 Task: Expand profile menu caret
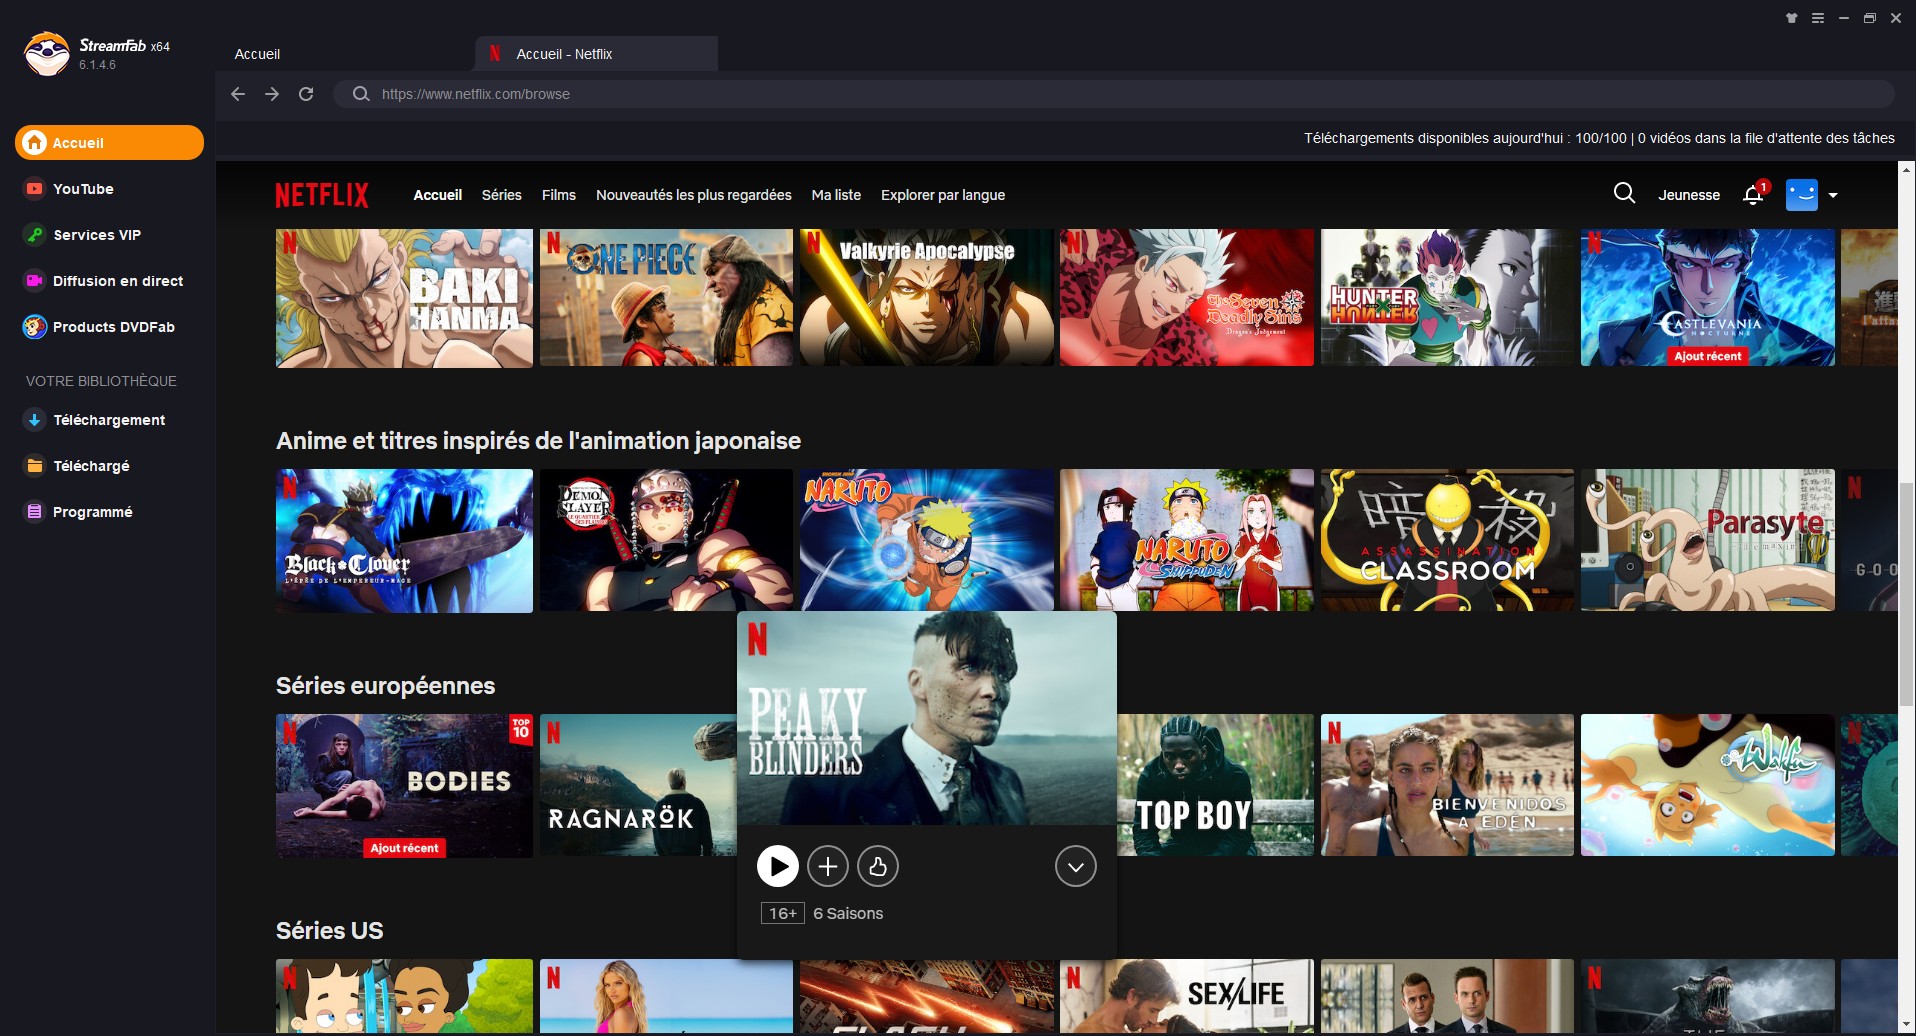click(1833, 195)
